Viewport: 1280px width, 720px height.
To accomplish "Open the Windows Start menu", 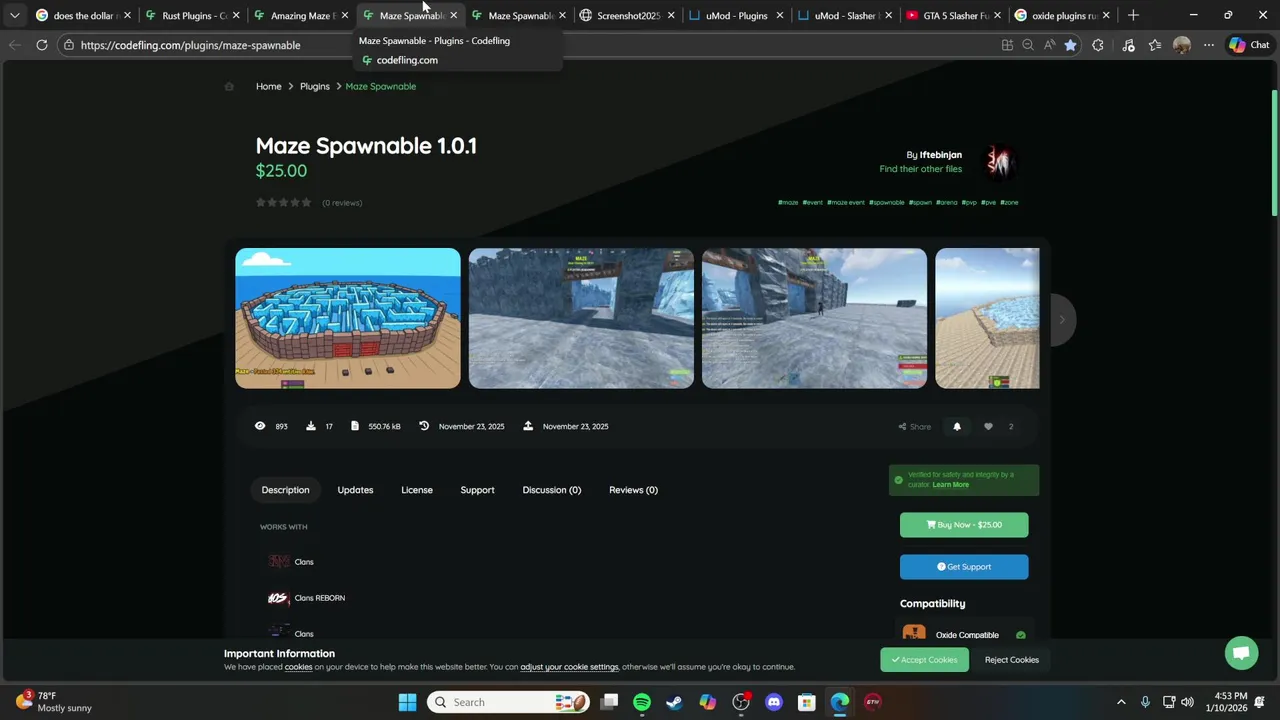I will pyautogui.click(x=407, y=702).
